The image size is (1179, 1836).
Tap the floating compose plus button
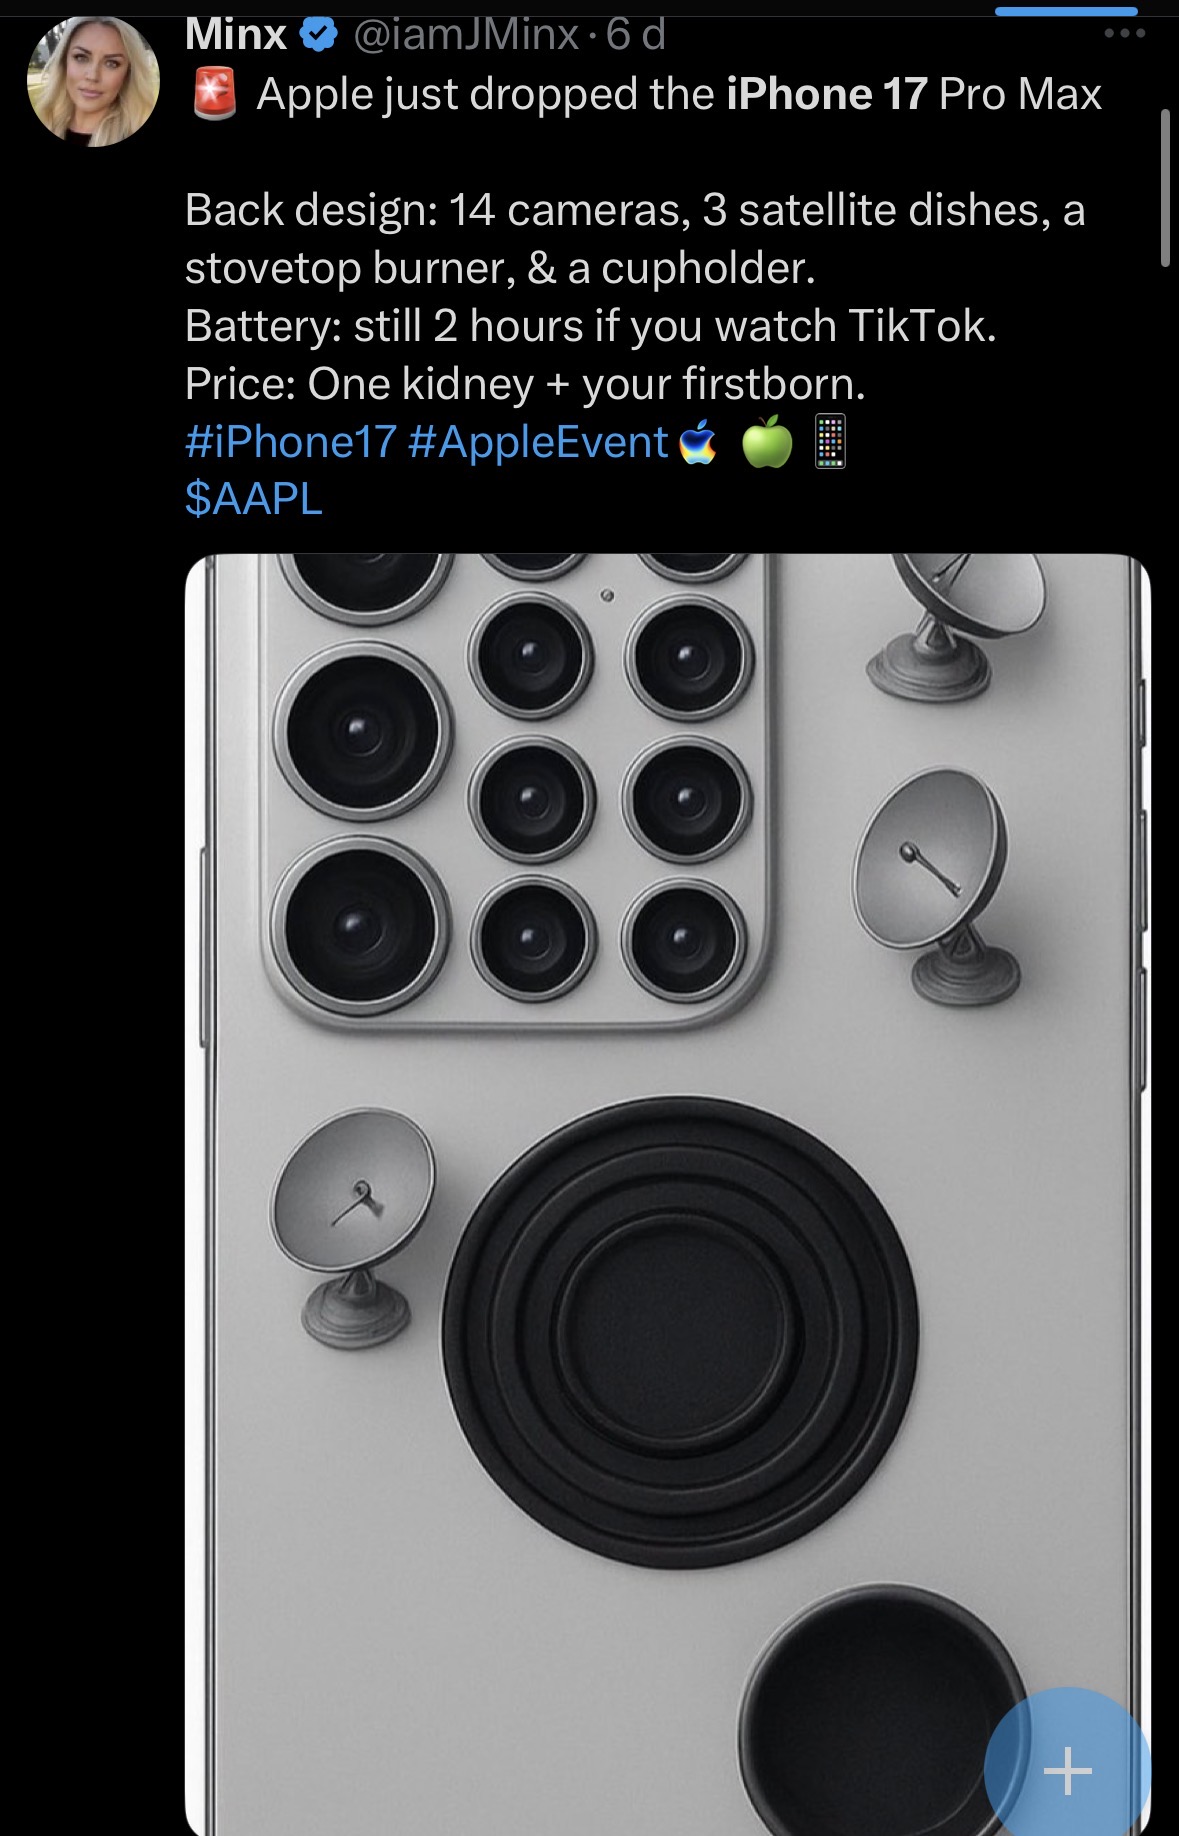pyautogui.click(x=1067, y=1770)
